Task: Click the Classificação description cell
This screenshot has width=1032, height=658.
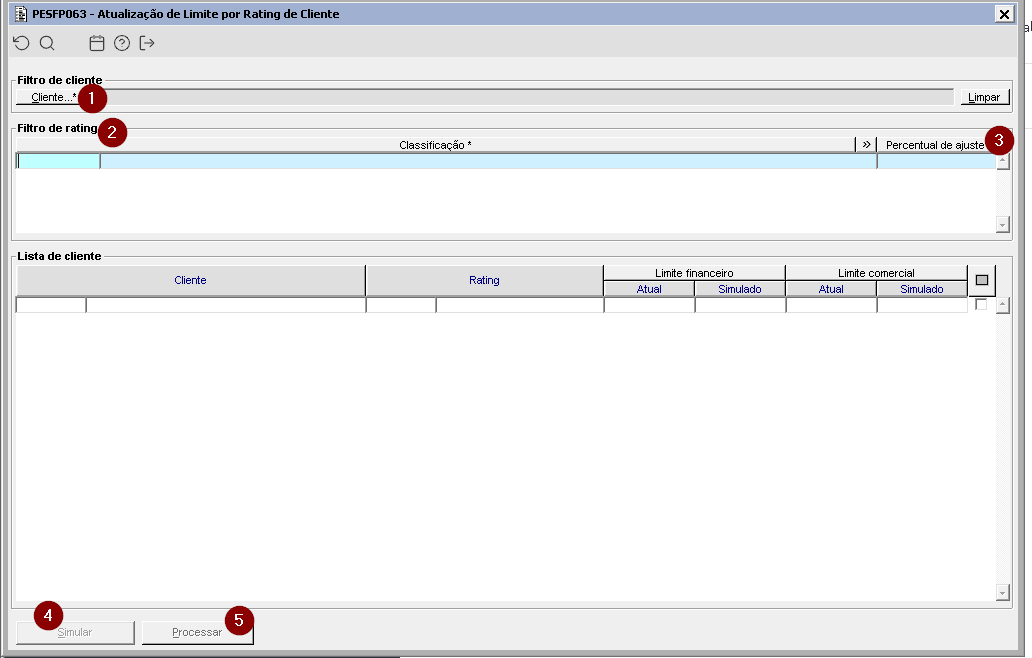Action: click(488, 161)
